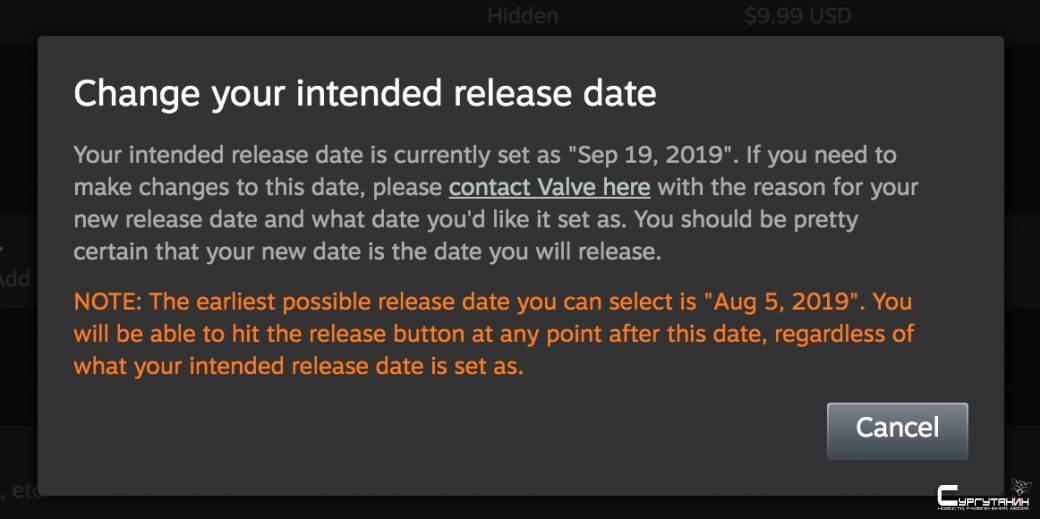Click the small subtitle under the Сургутянин logo
The image size is (1040, 519).
point(984,508)
